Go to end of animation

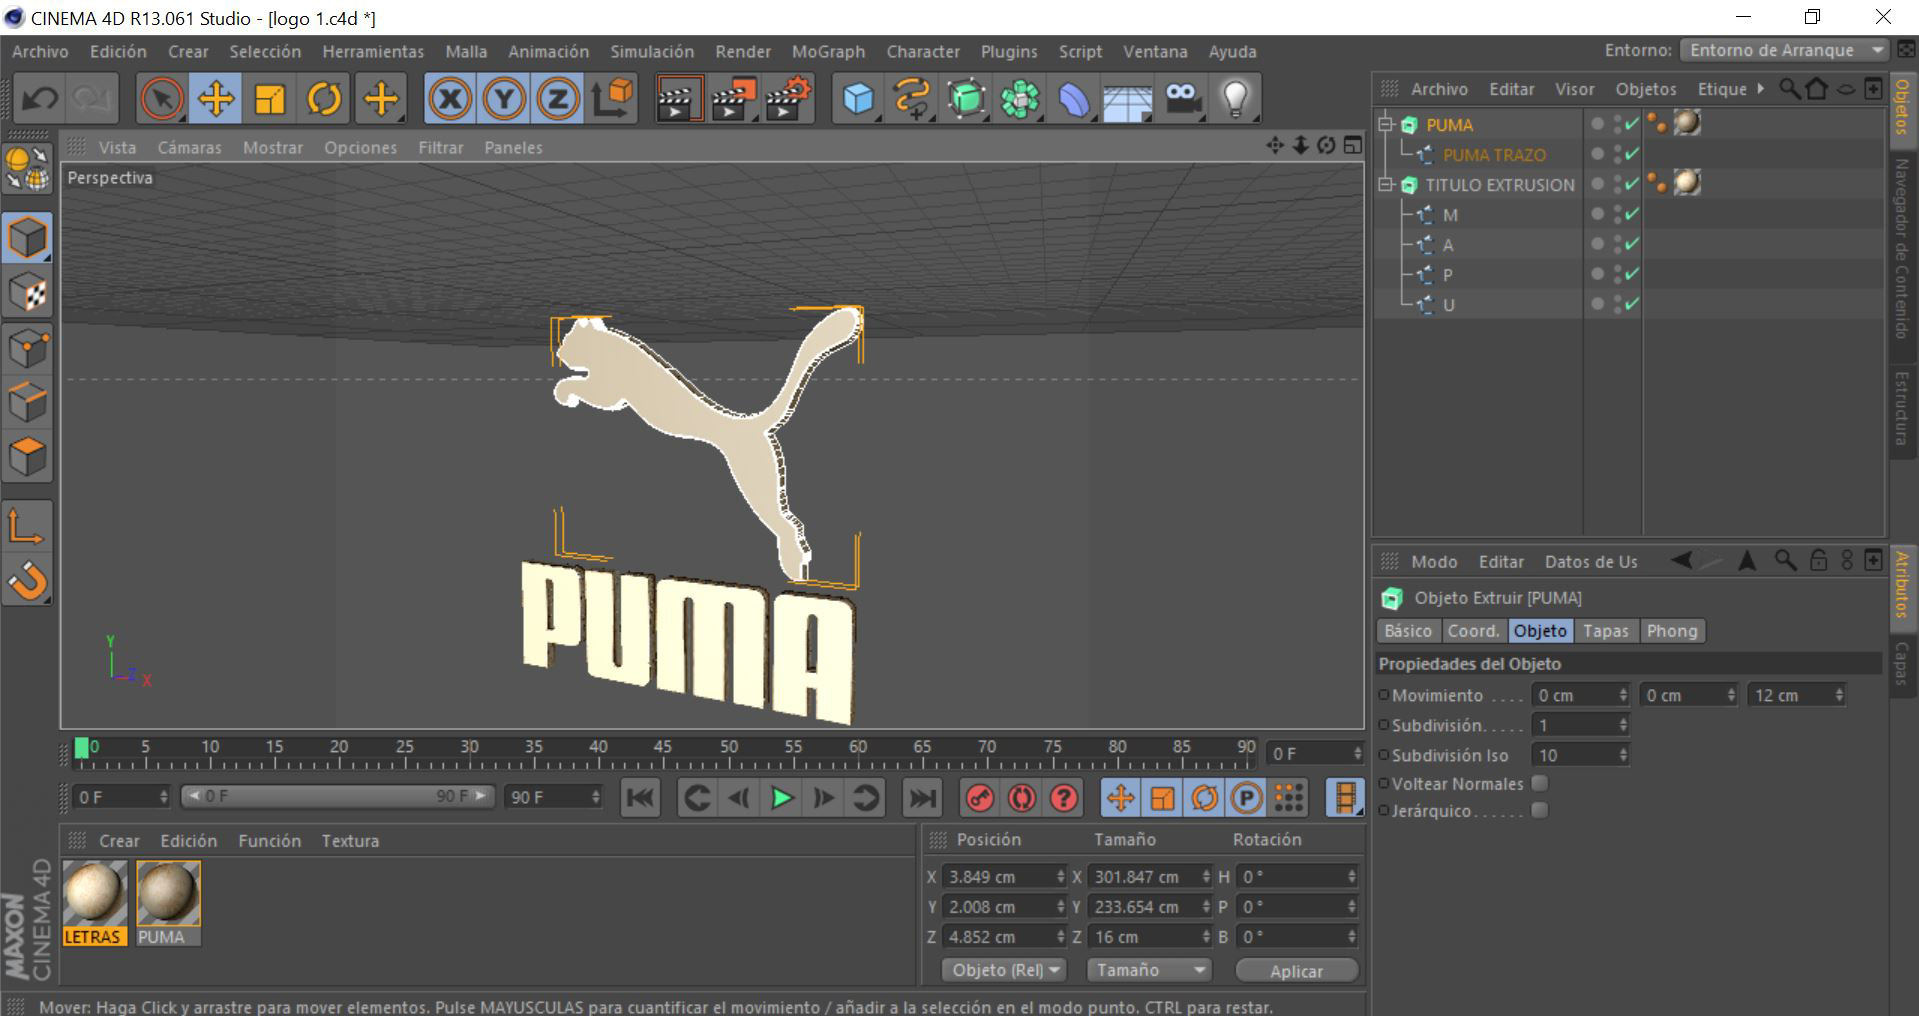tap(922, 798)
